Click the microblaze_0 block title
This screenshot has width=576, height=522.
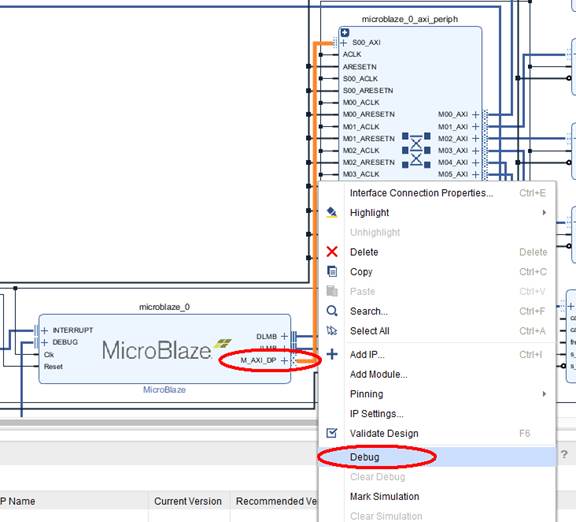164,307
